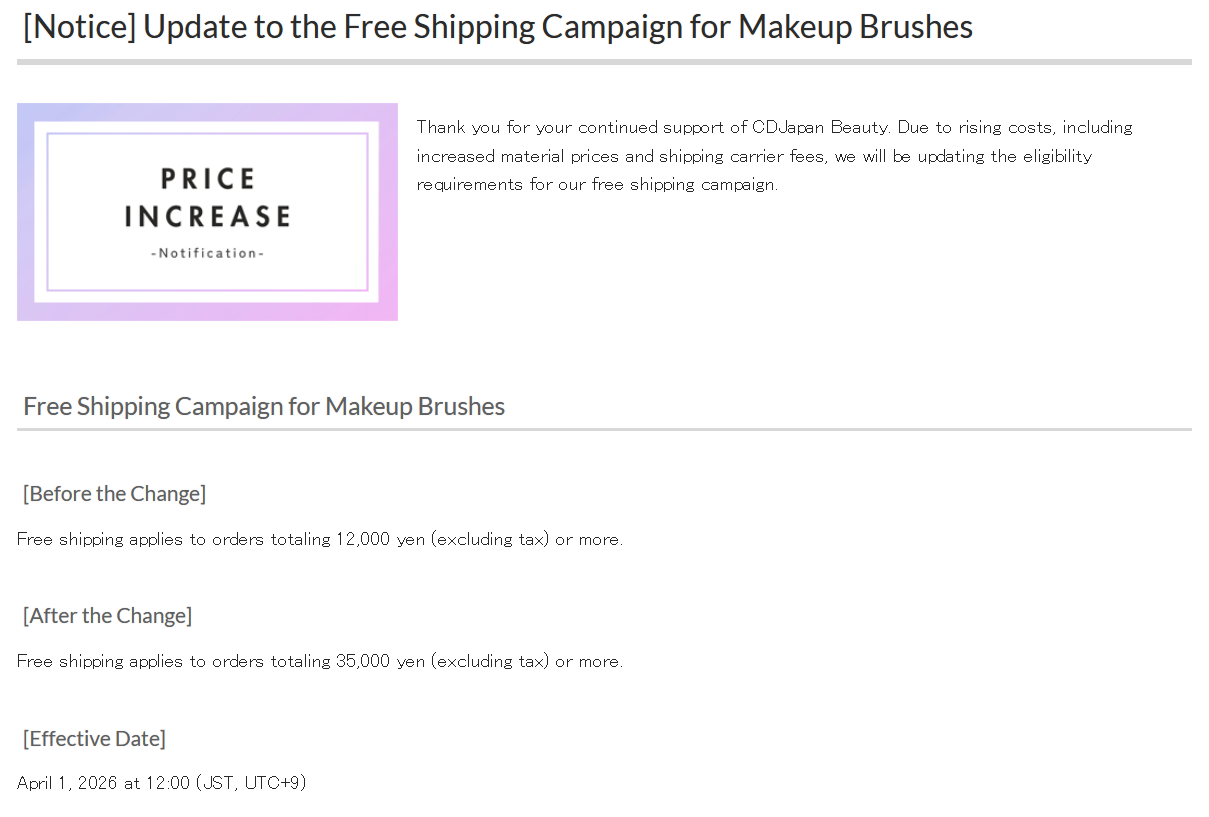Viewport: 1209px width, 817px height.
Task: Click the gray divider line under the page title
Action: click(x=604, y=62)
